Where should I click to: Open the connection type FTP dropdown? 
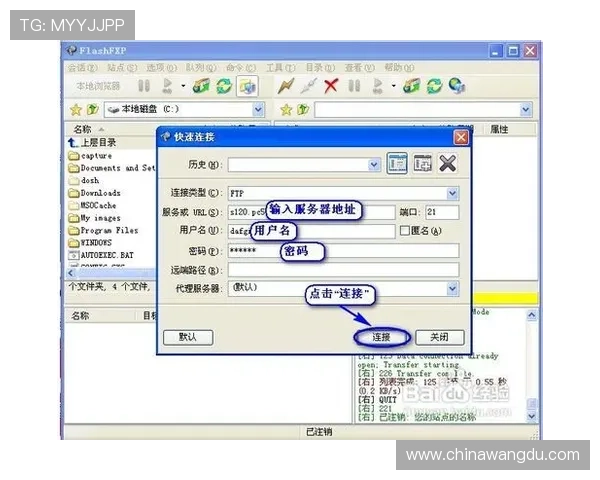pos(452,193)
